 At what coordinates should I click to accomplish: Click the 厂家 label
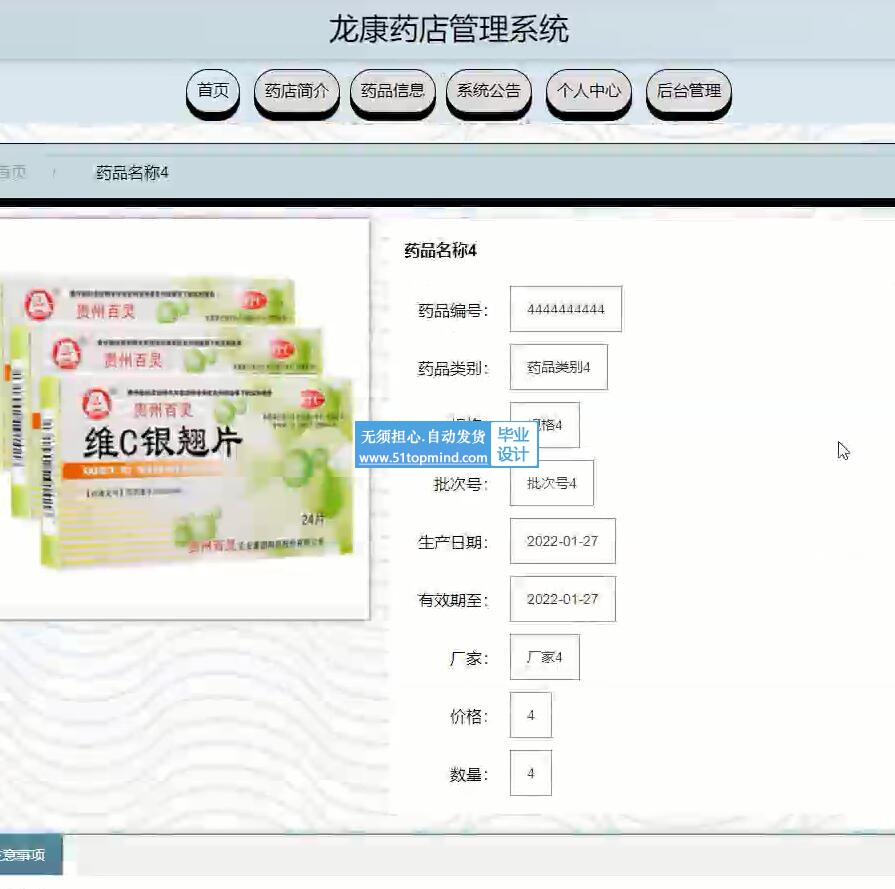[x=469, y=659]
